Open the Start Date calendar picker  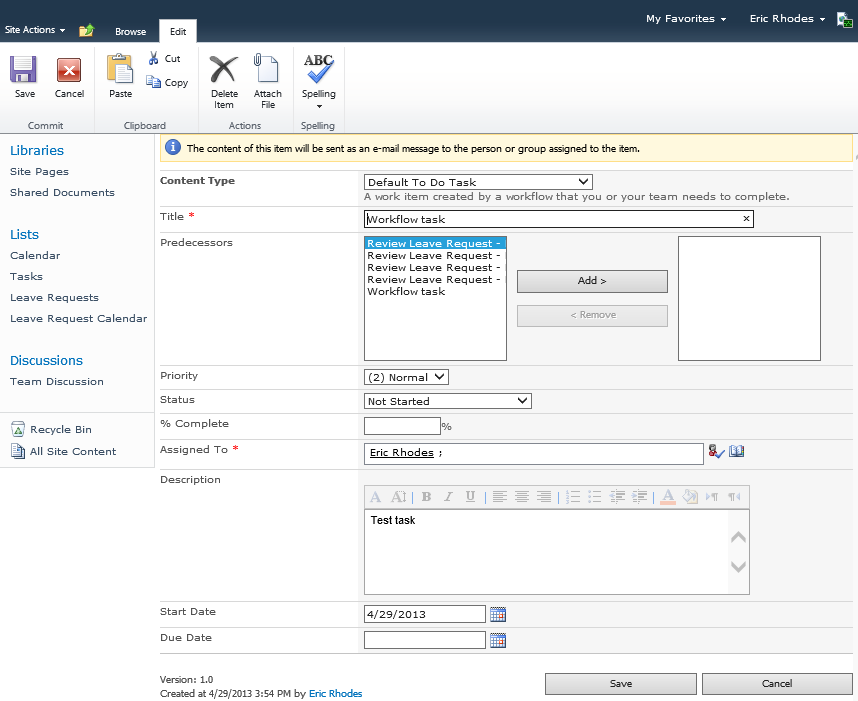pyautogui.click(x=498, y=614)
